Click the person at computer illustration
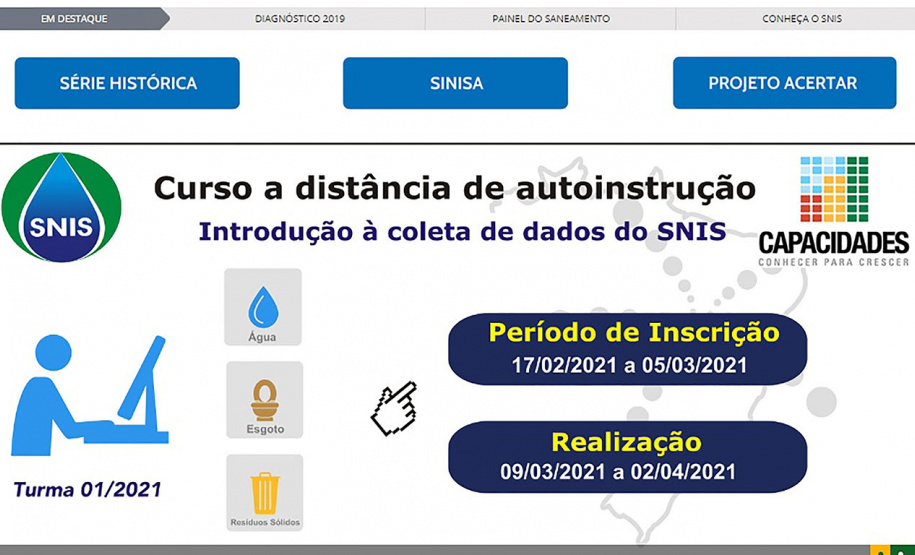 click(x=90, y=395)
